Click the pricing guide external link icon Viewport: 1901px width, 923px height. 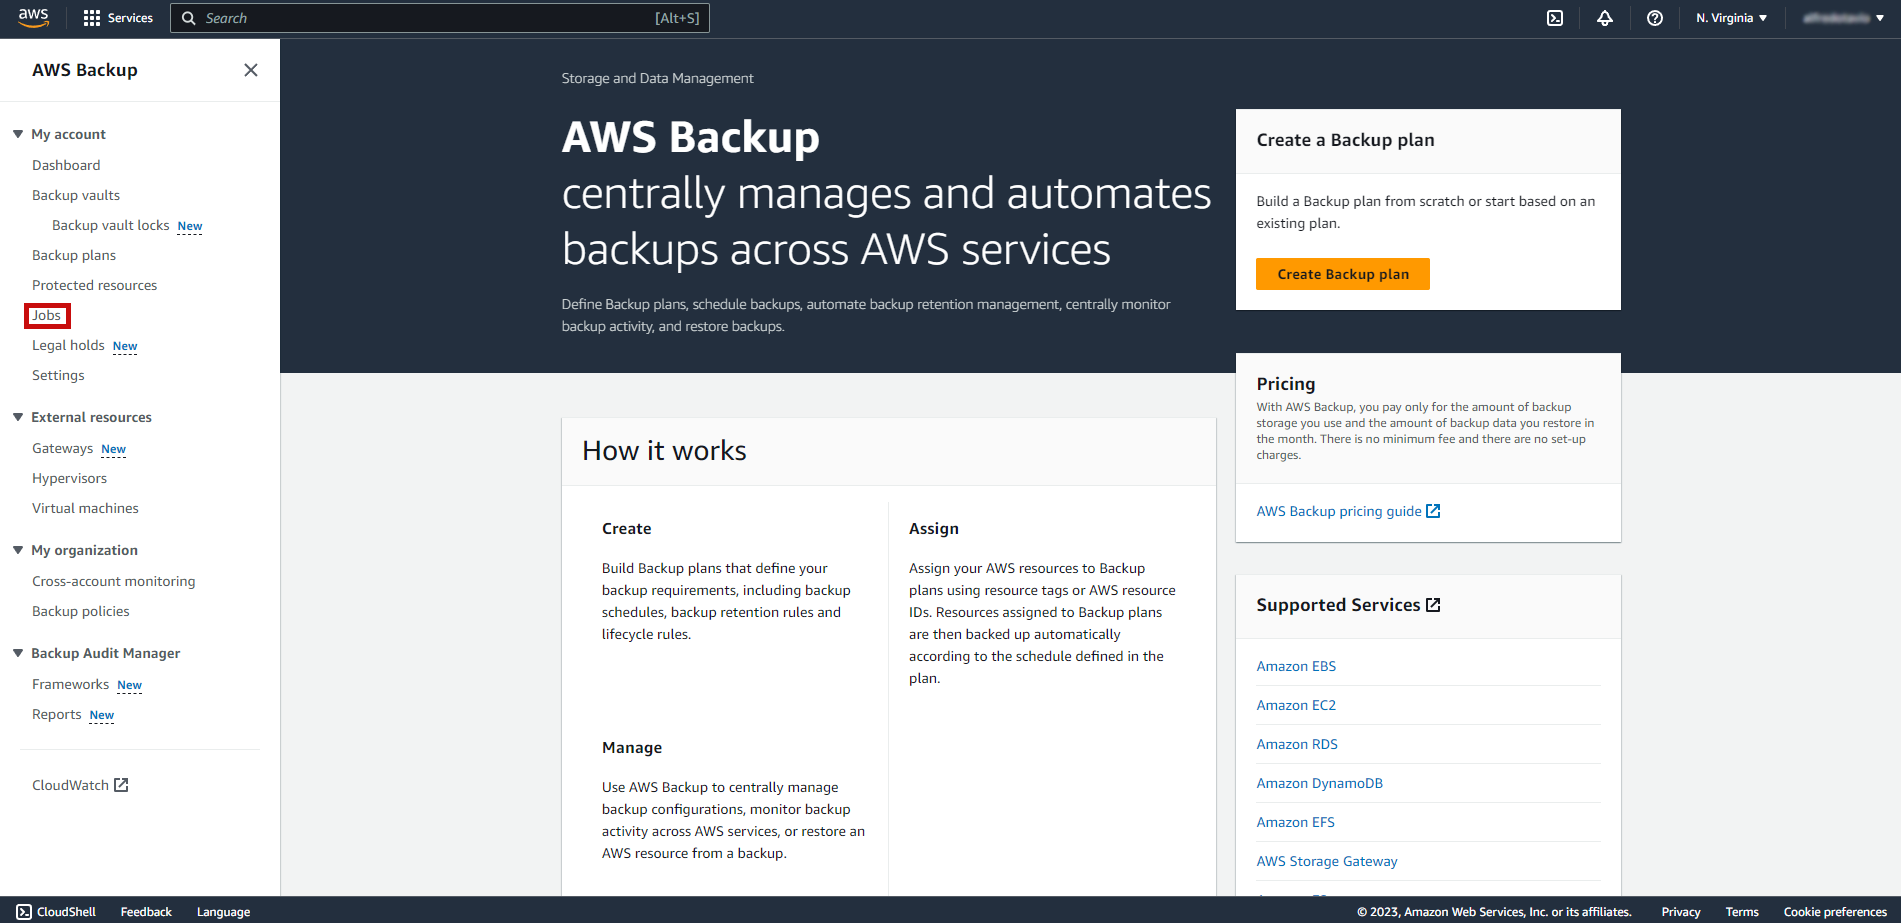click(1433, 511)
